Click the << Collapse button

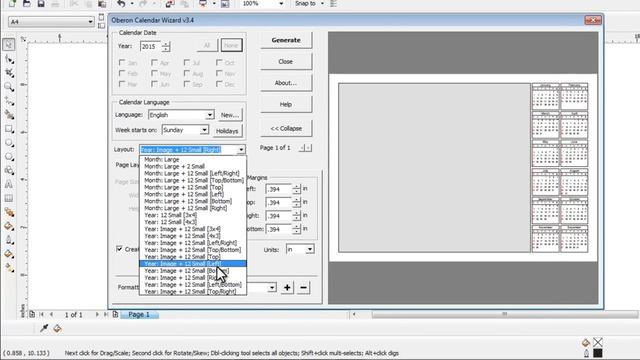[286, 128]
